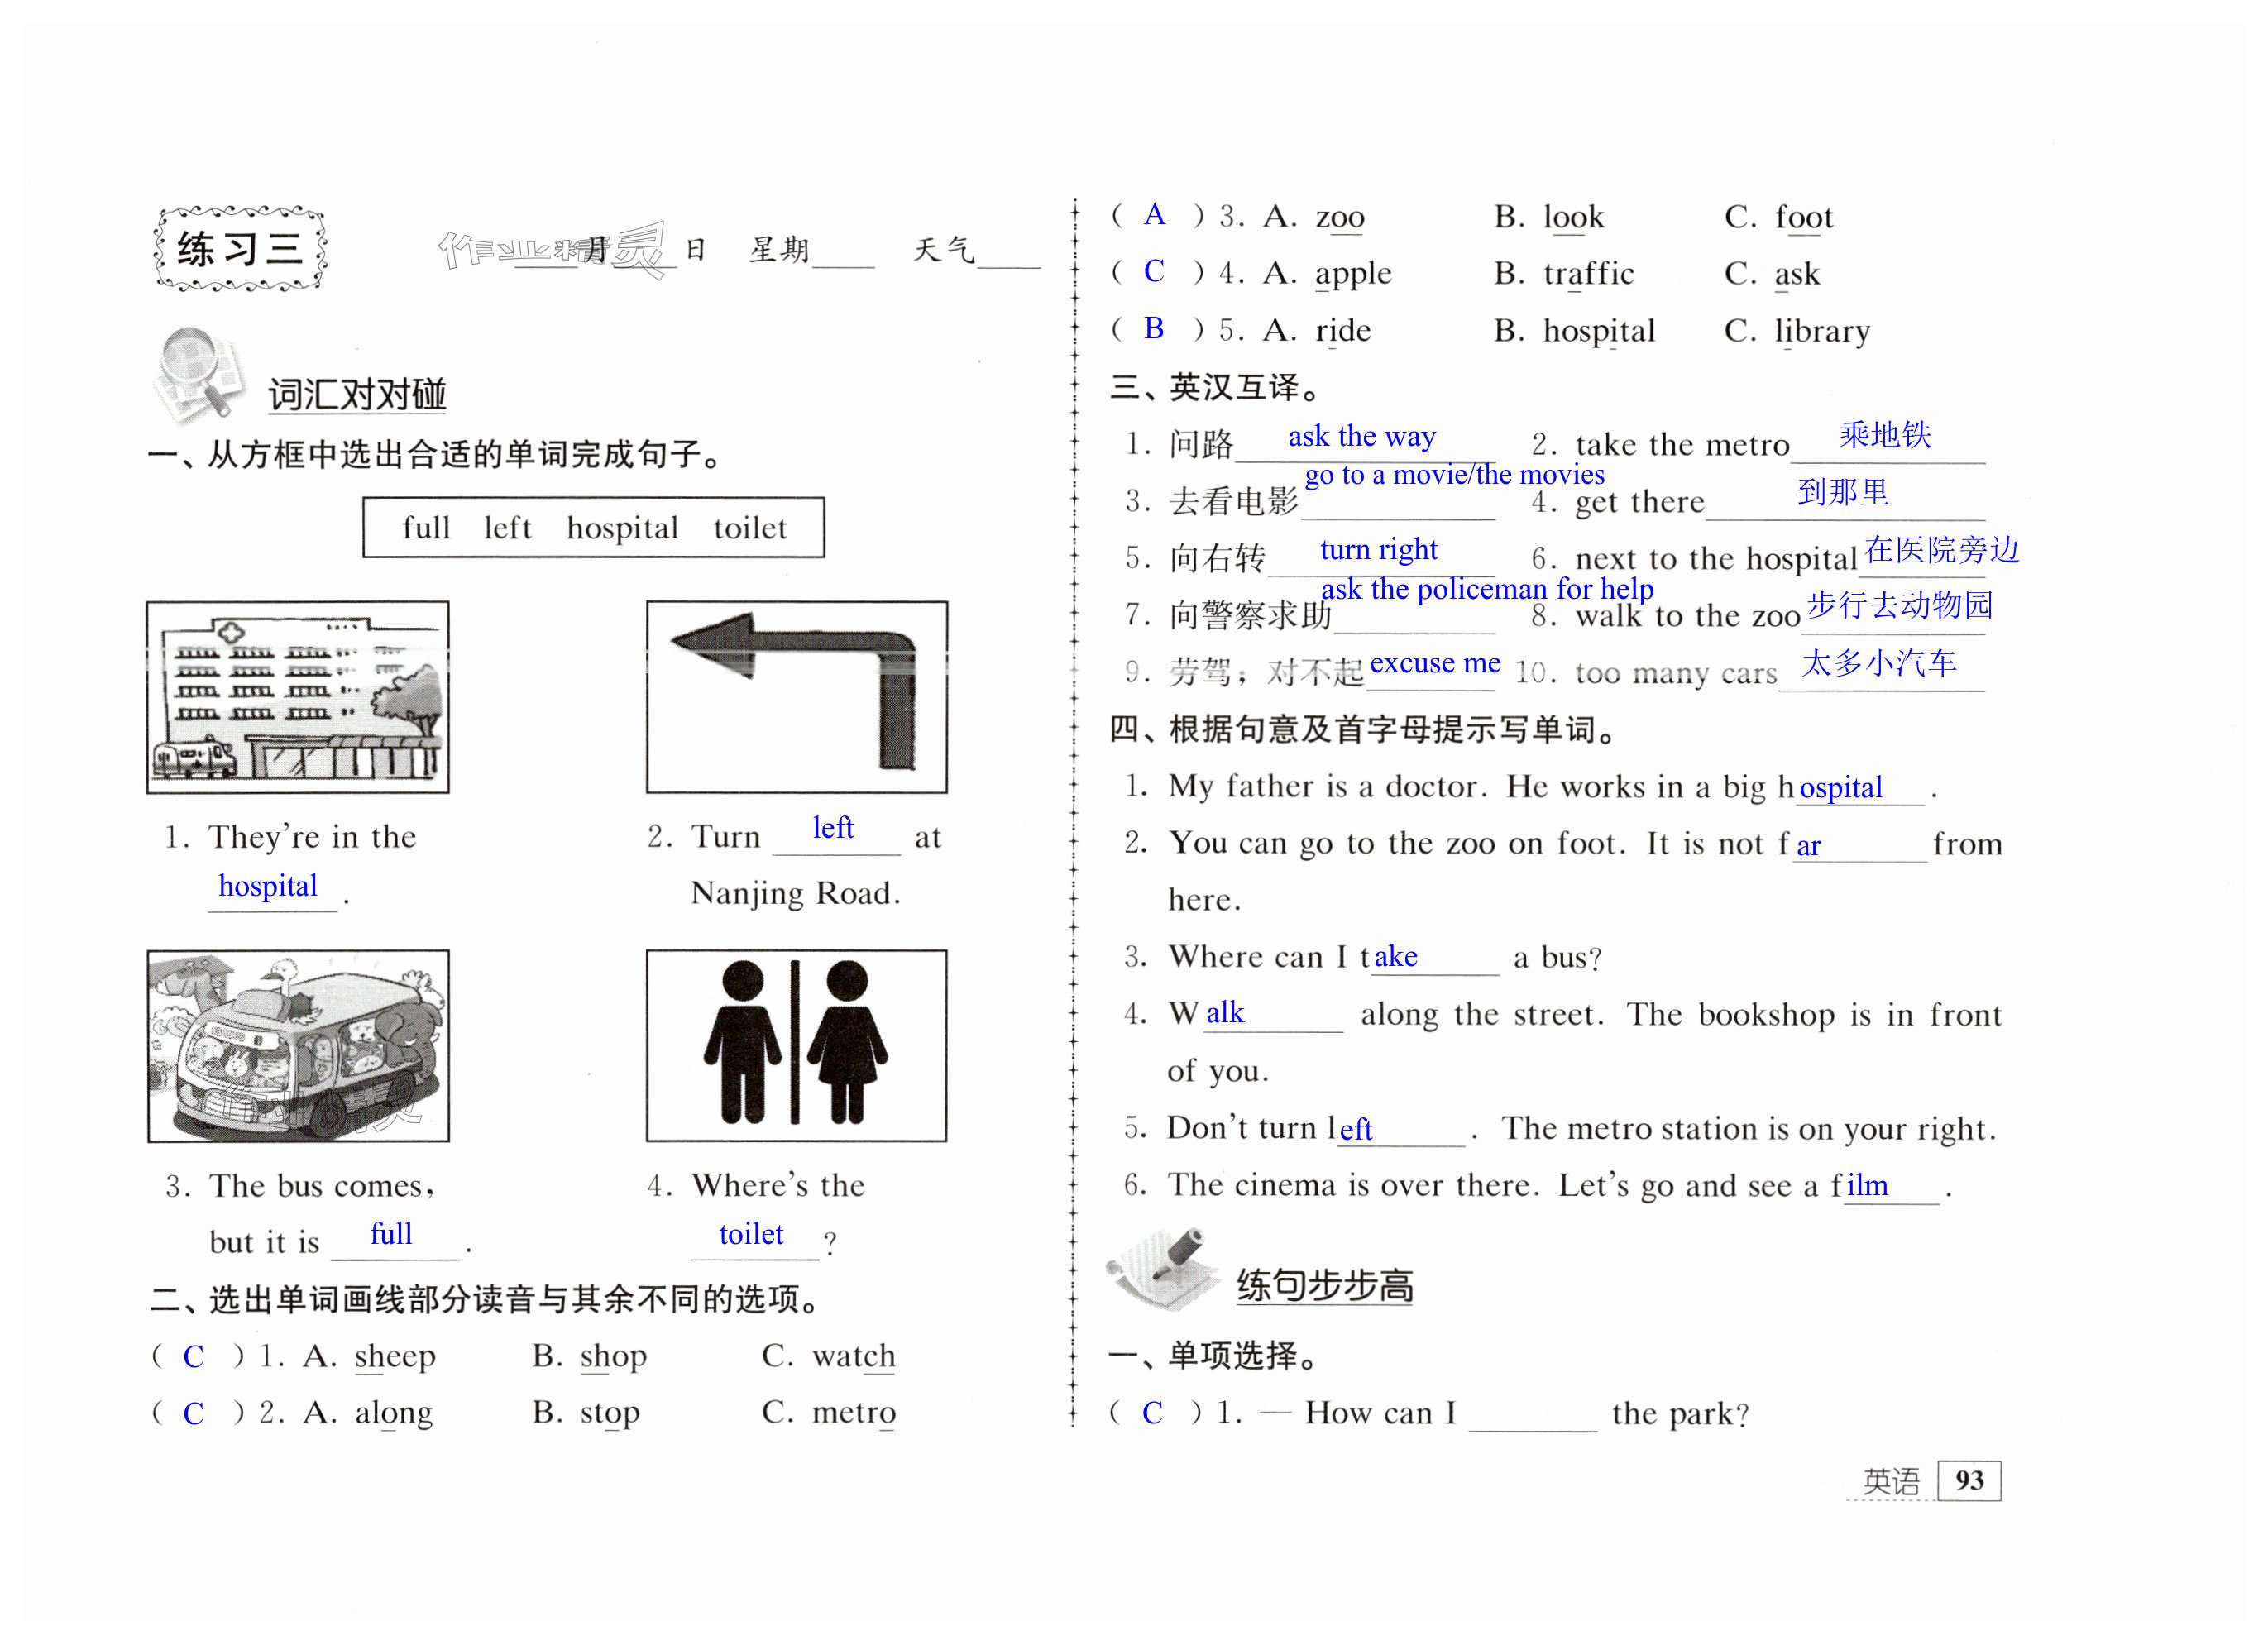This screenshot has width=2268, height=1645.
Task: Click the answer bracket for question 1 sheep
Action: [195, 1356]
